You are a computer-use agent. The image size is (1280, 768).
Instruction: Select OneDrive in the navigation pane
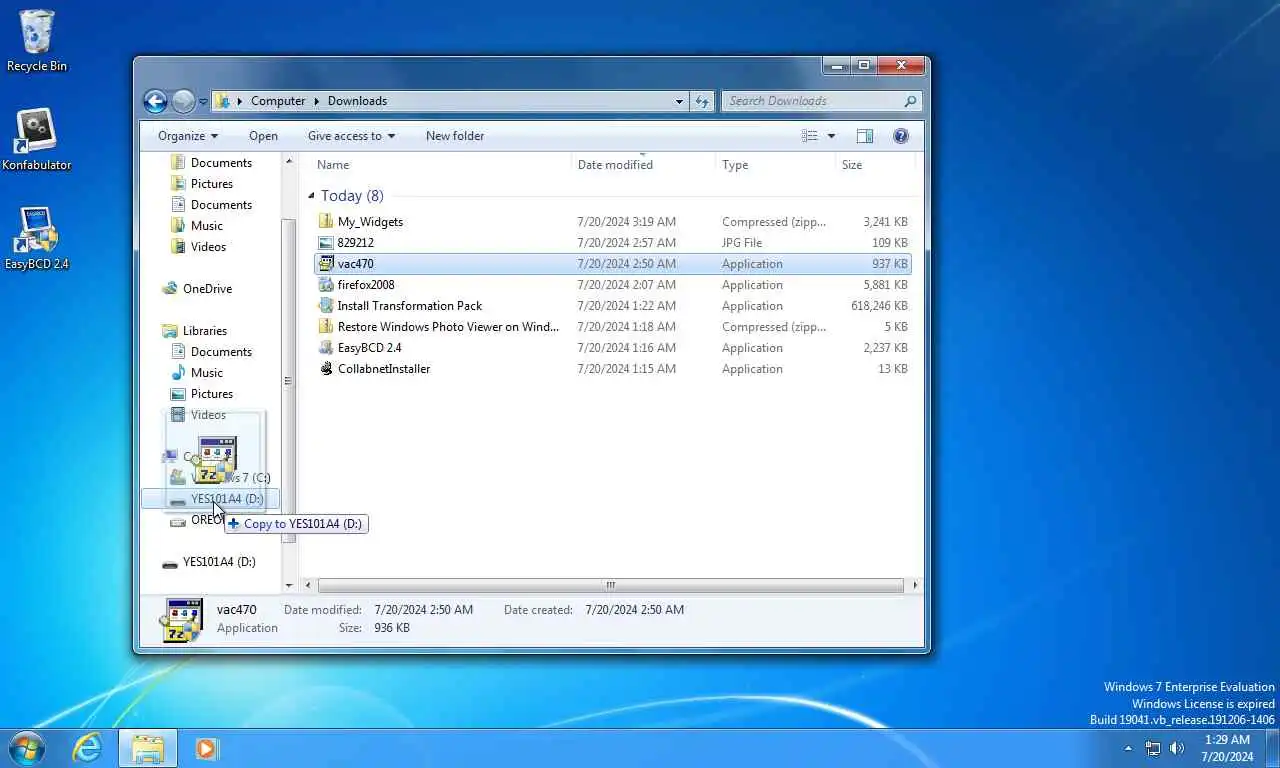pos(207,289)
